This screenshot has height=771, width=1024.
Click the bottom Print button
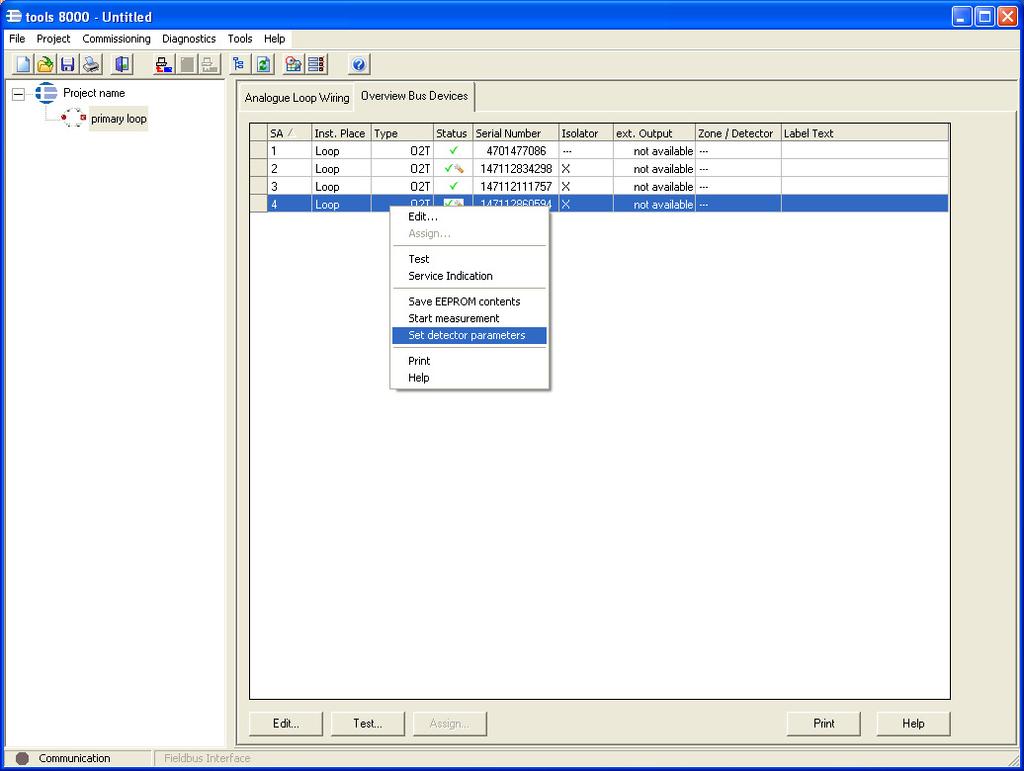pyautogui.click(x=824, y=723)
